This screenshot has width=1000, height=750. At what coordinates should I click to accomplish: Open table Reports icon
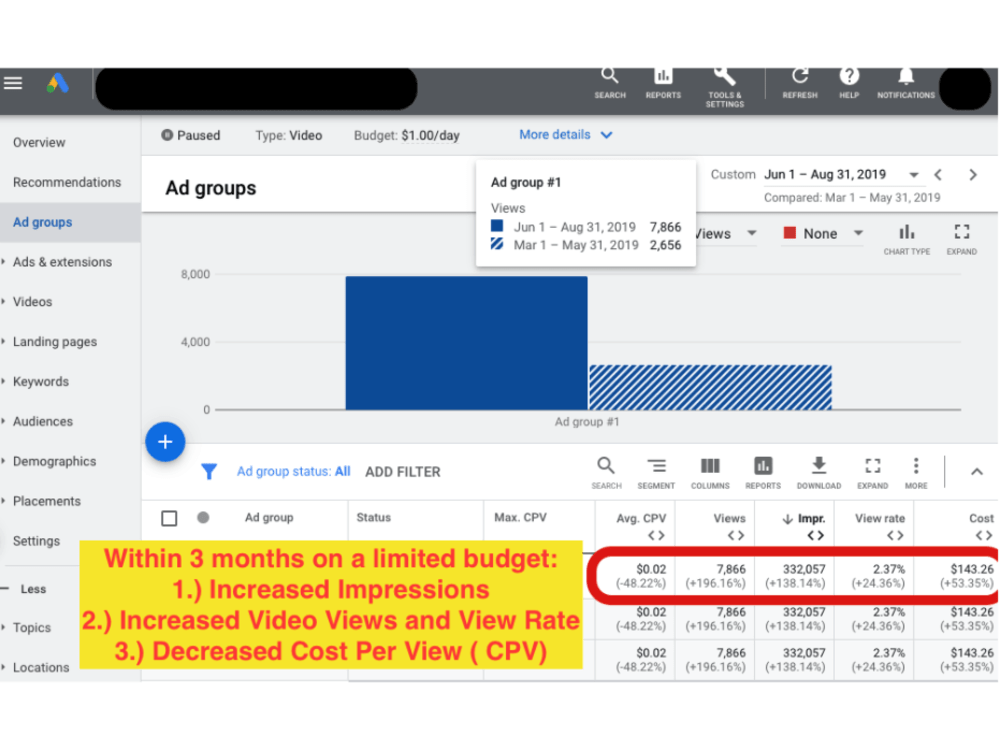pos(763,473)
